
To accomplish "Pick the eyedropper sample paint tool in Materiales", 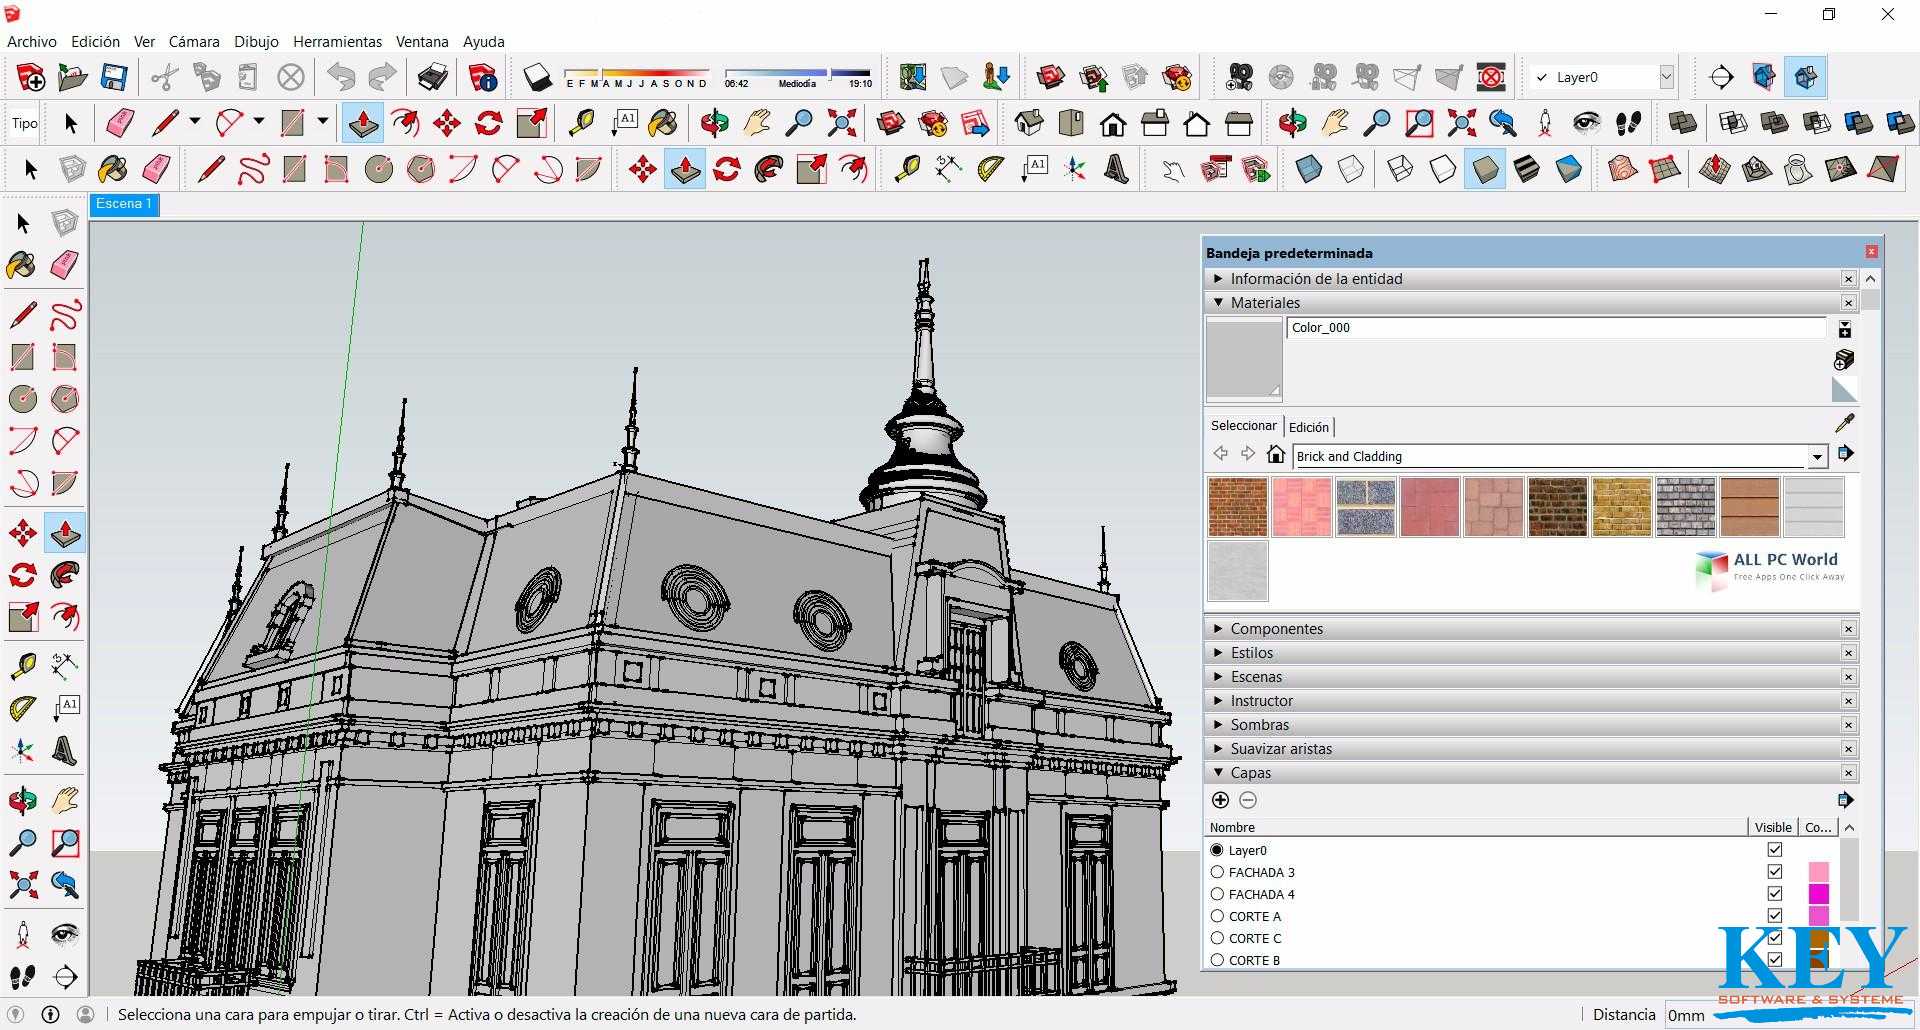I will pyautogui.click(x=1845, y=423).
